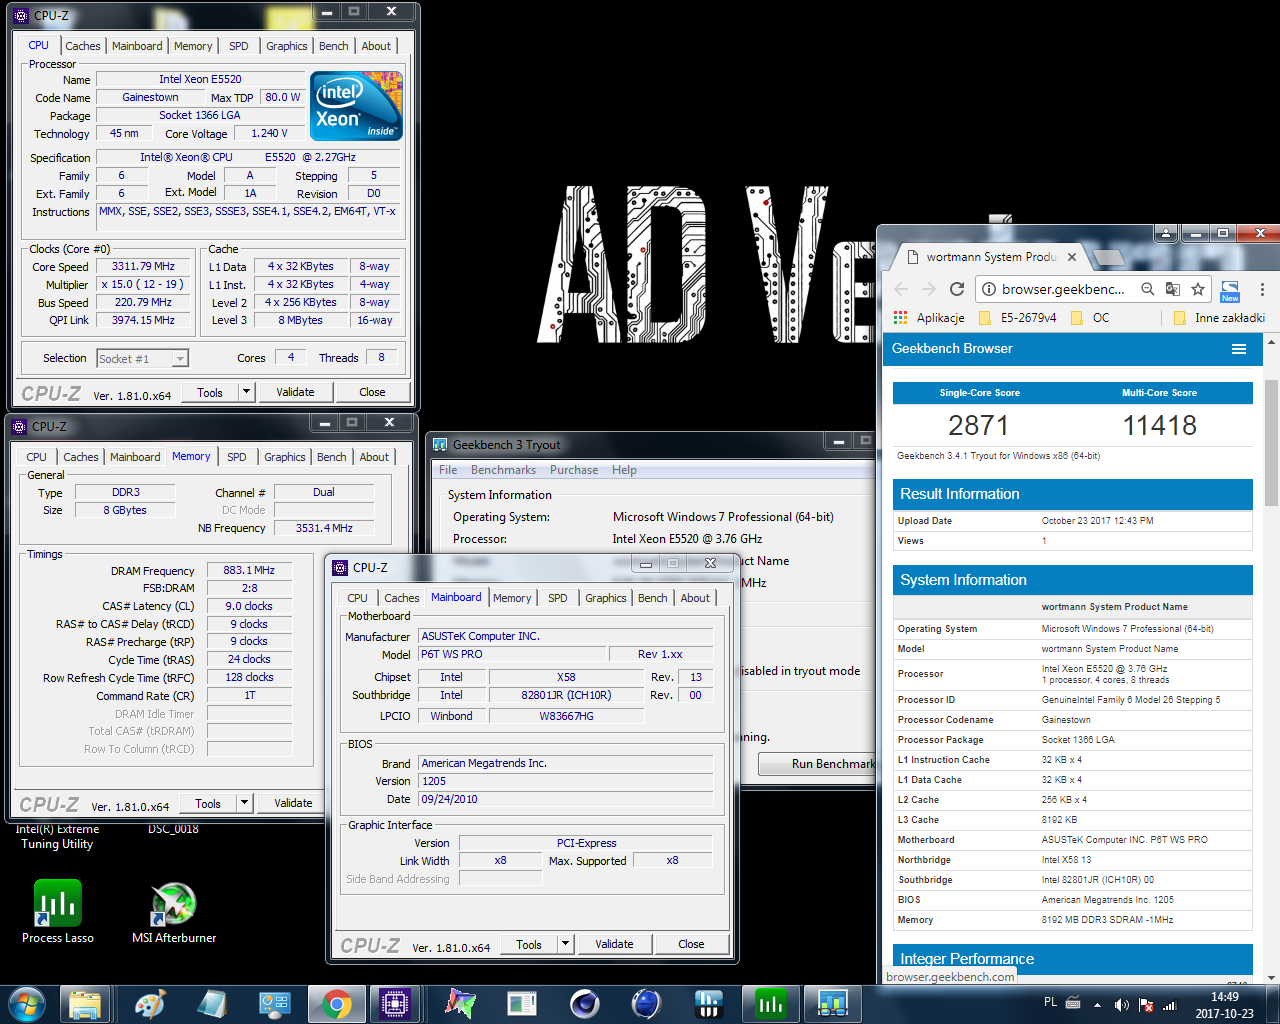Image resolution: width=1280 pixels, height=1024 pixels.
Task: Open File menu in Geekbench 3 Tryout
Action: click(448, 470)
